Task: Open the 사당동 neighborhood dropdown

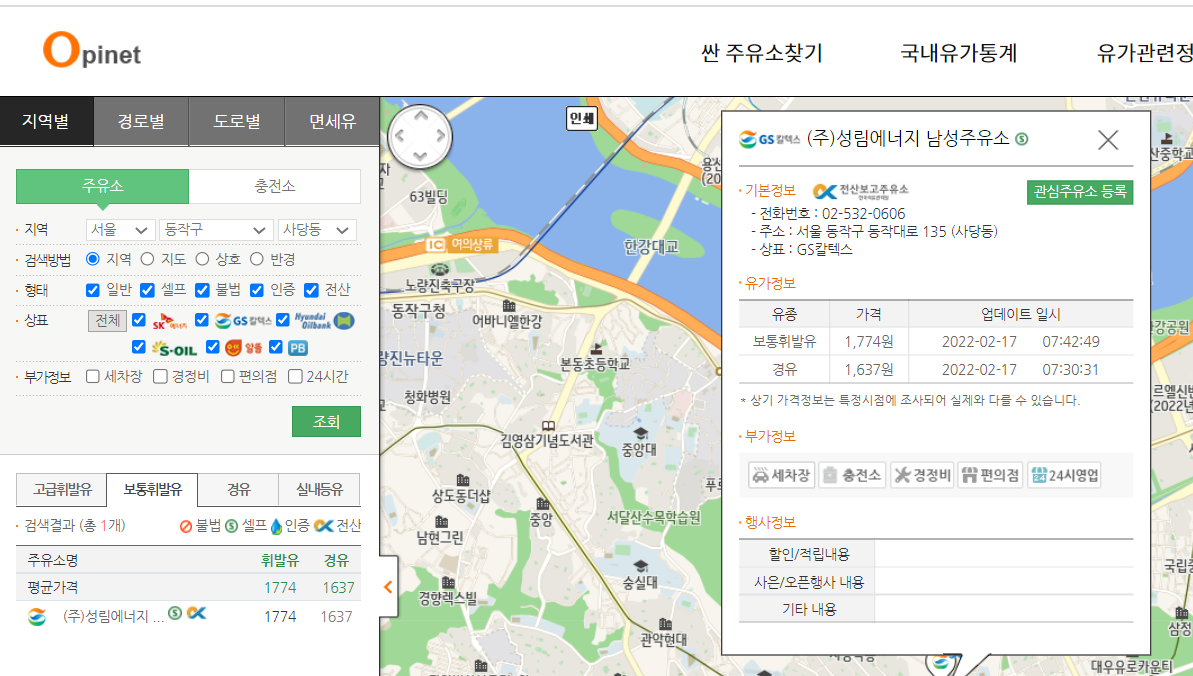Action: pyautogui.click(x=317, y=230)
